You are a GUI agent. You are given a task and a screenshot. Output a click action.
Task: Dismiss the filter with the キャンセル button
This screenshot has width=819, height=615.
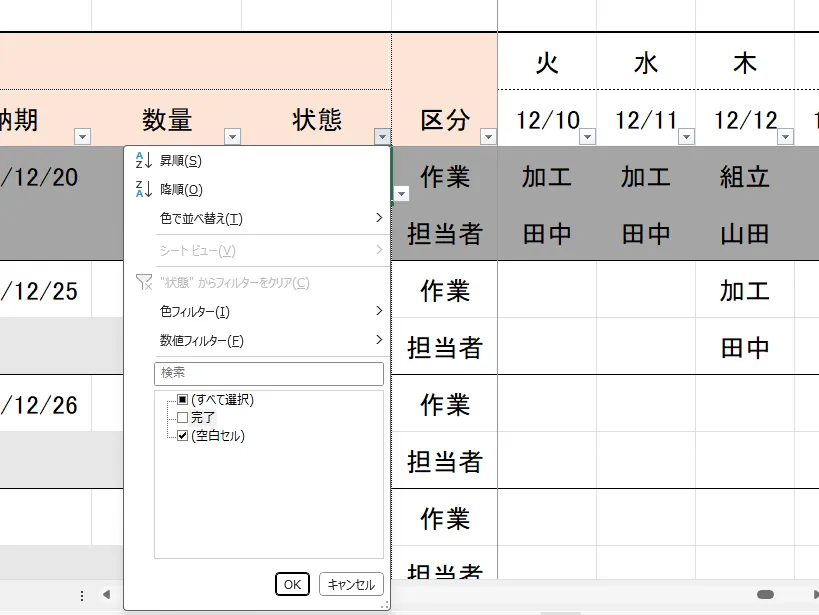349,584
